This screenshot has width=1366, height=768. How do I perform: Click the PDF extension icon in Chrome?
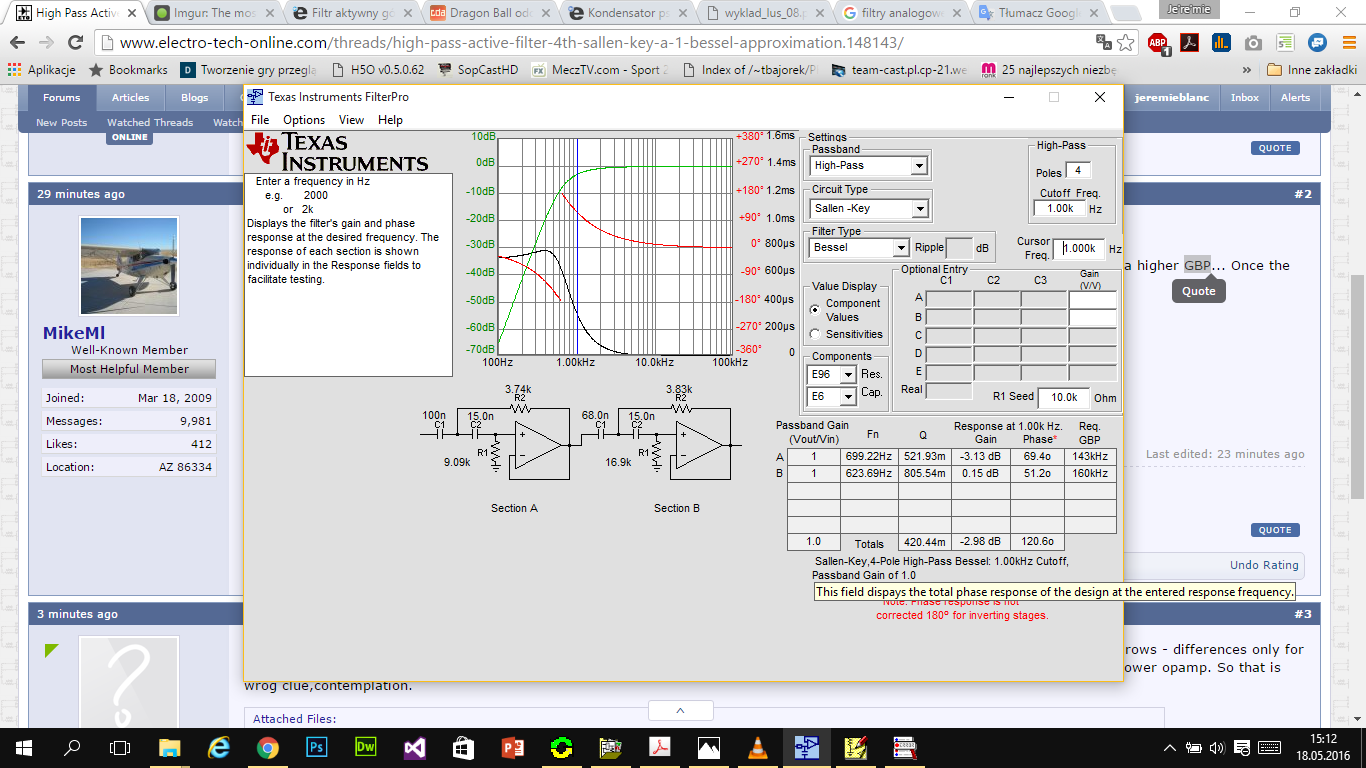1190,43
